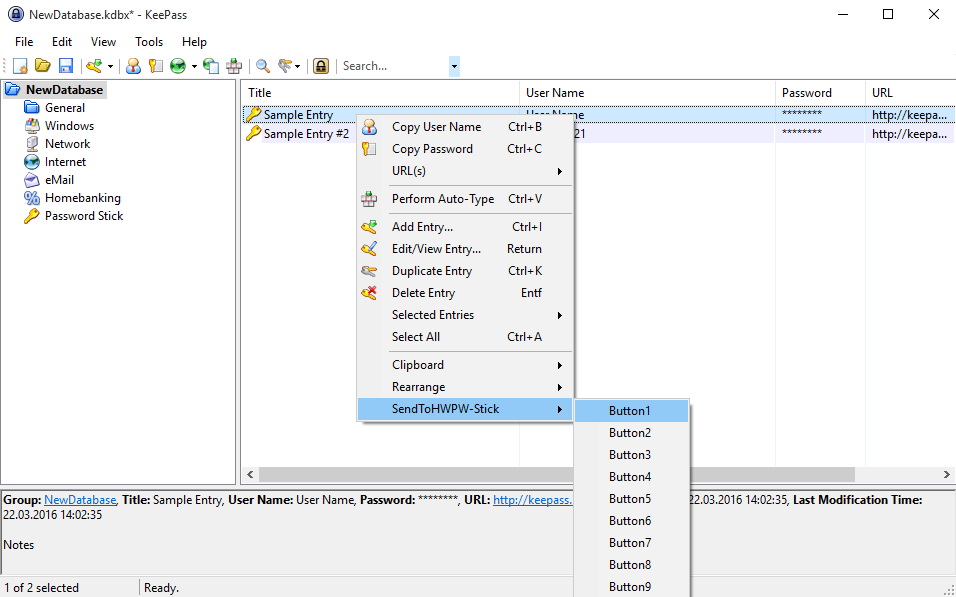Open the URL globe dropdown arrow in toolbar
The image size is (956, 597).
point(194,66)
